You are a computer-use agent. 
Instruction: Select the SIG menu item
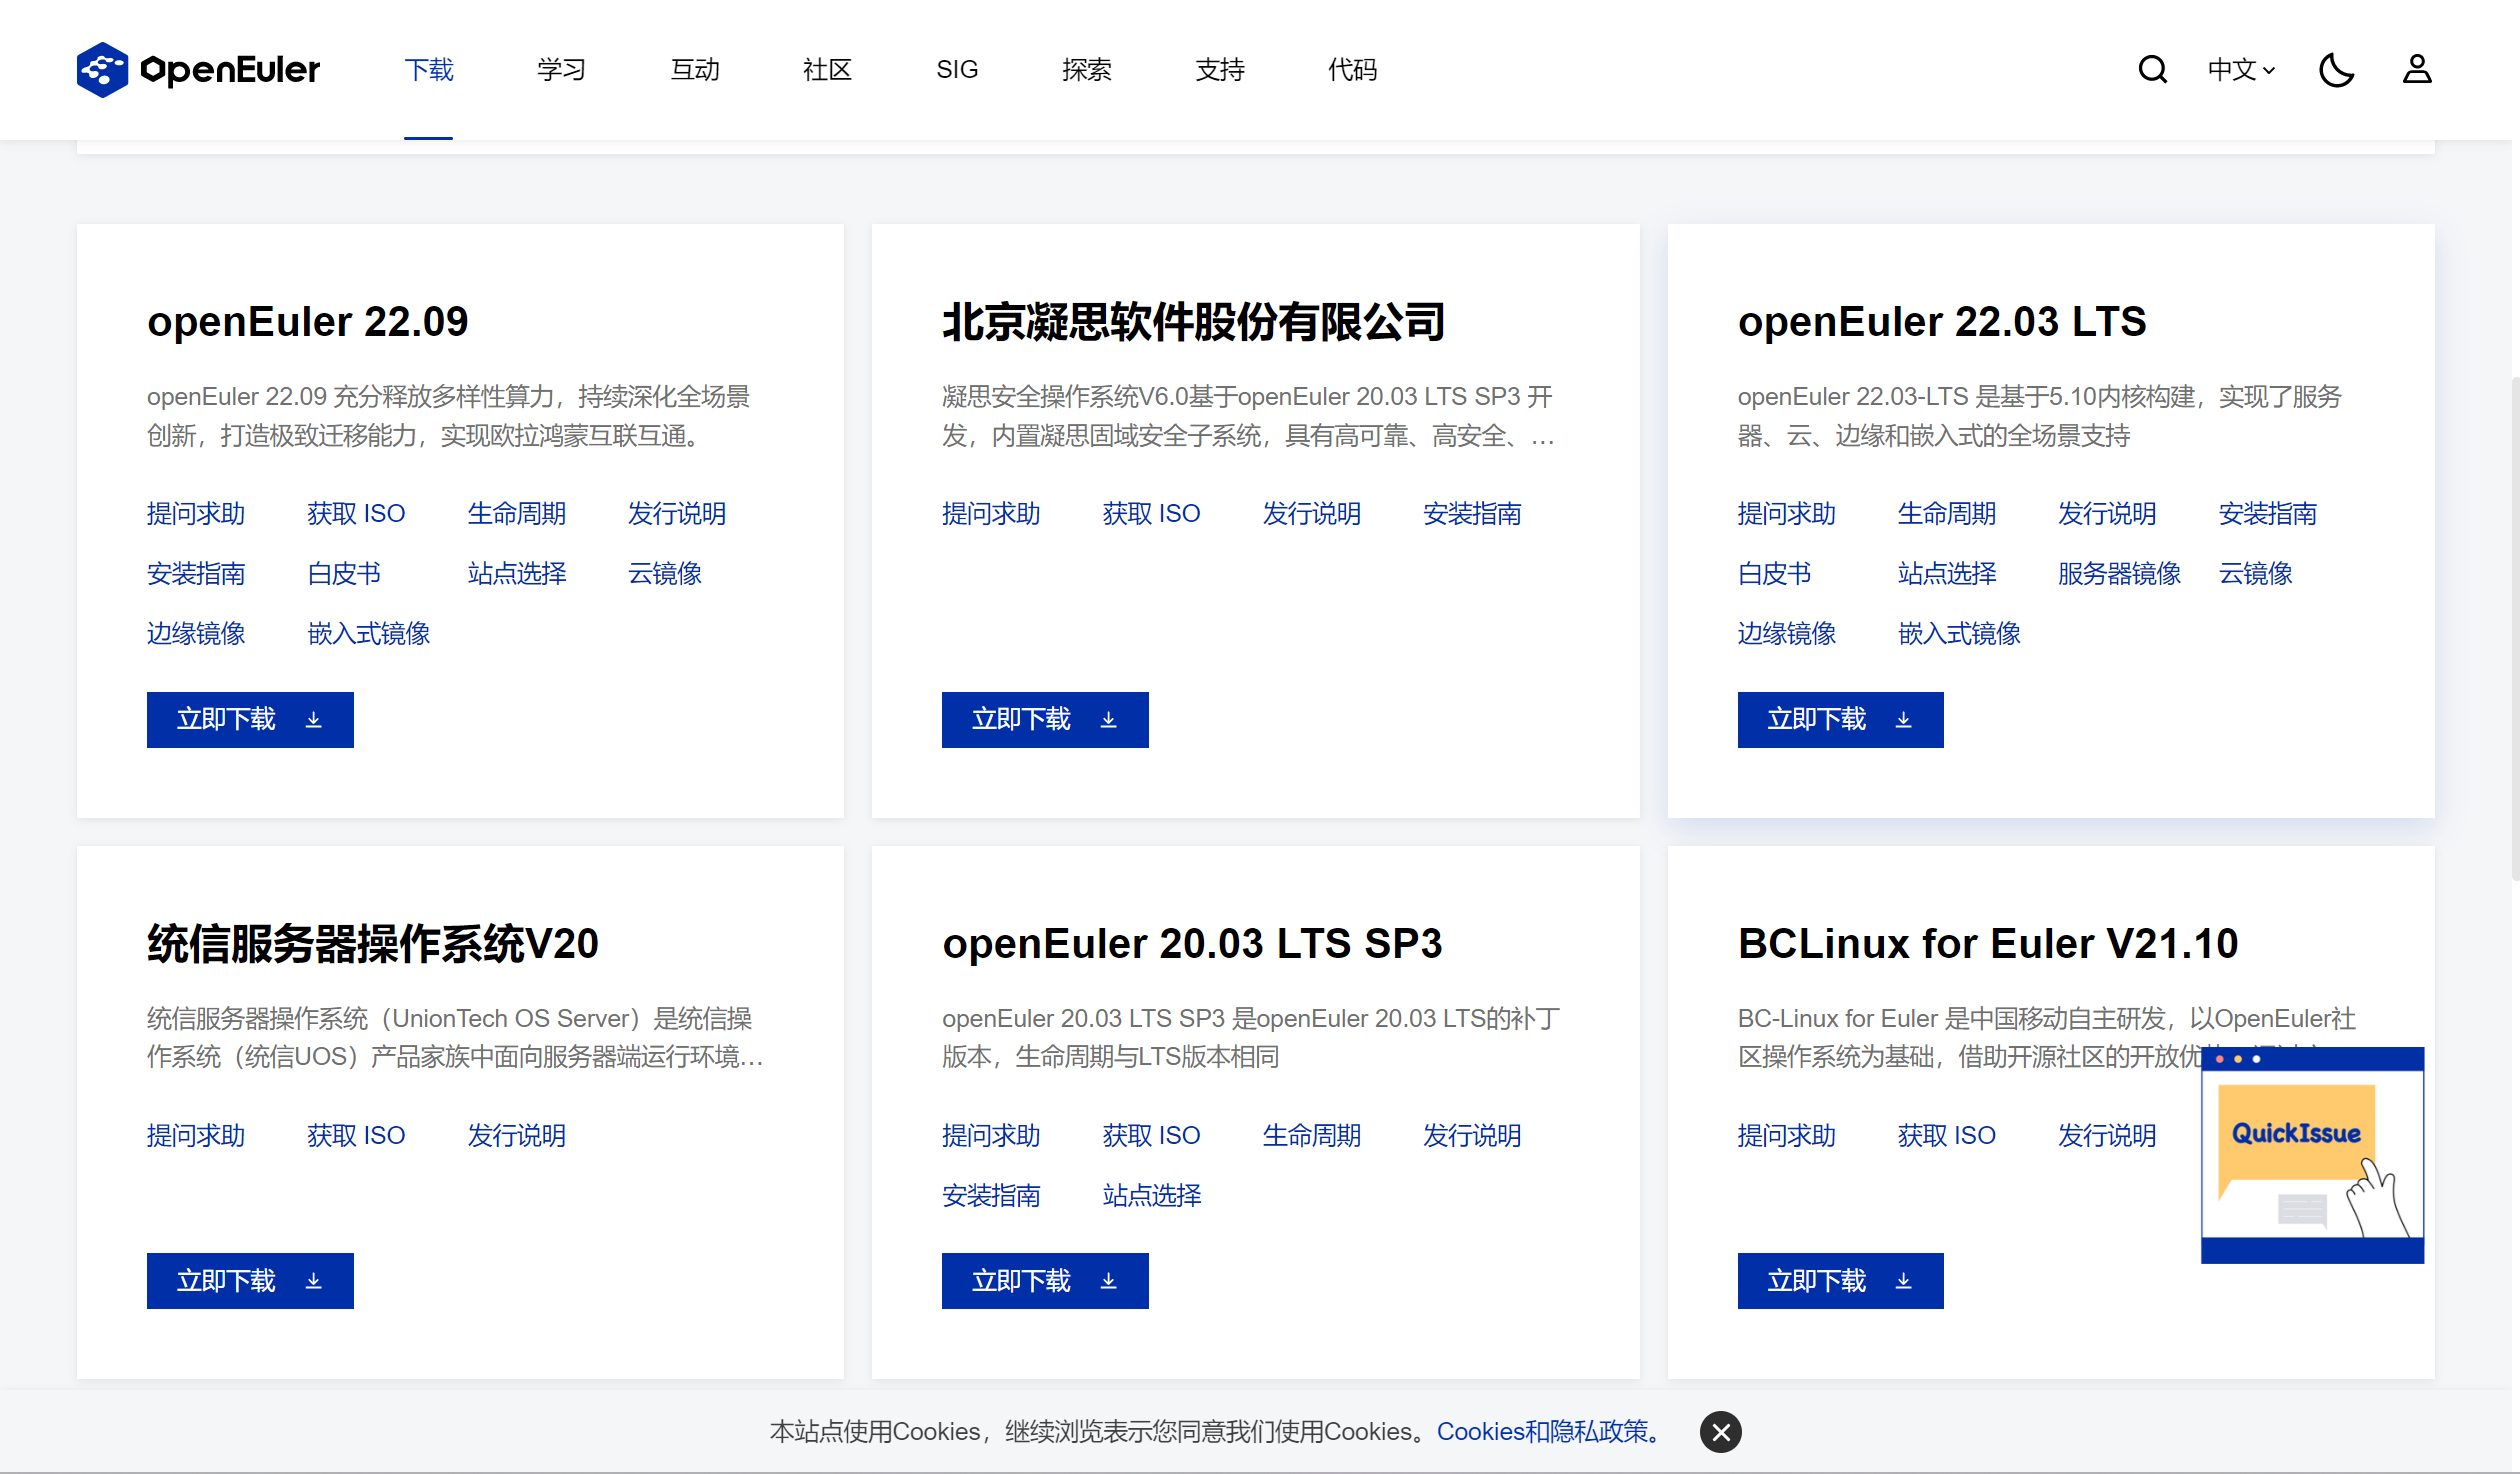957,69
